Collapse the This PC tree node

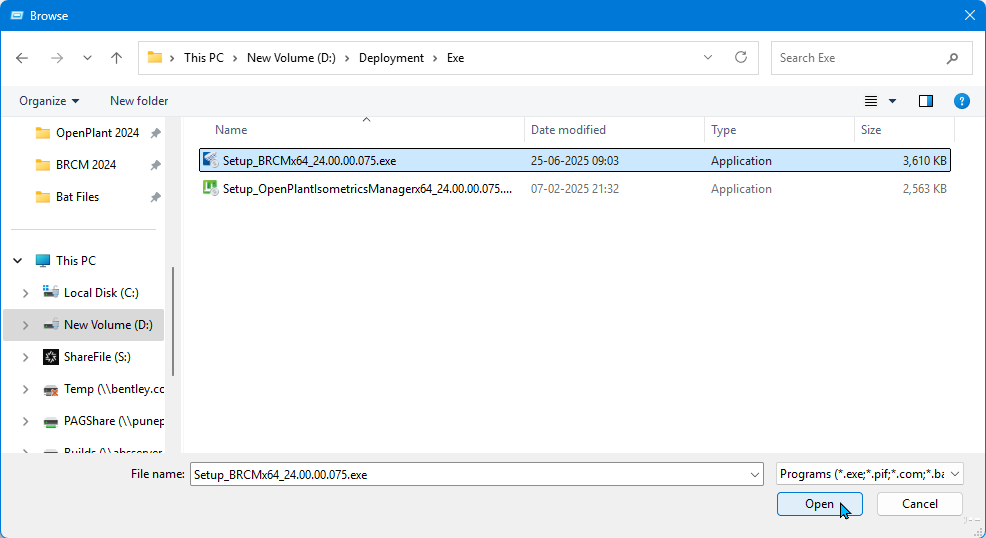point(18,260)
